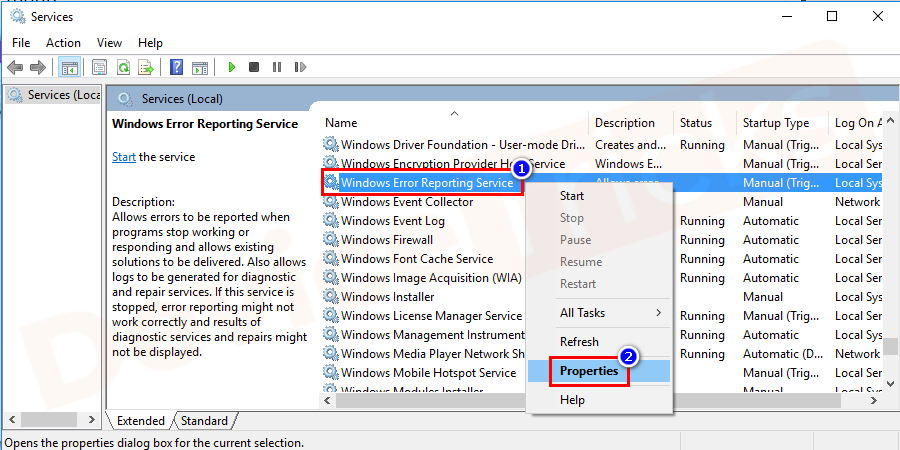This screenshot has height=450, width=900.
Task: Click the green Start Service play icon
Action: pyautogui.click(x=232, y=68)
